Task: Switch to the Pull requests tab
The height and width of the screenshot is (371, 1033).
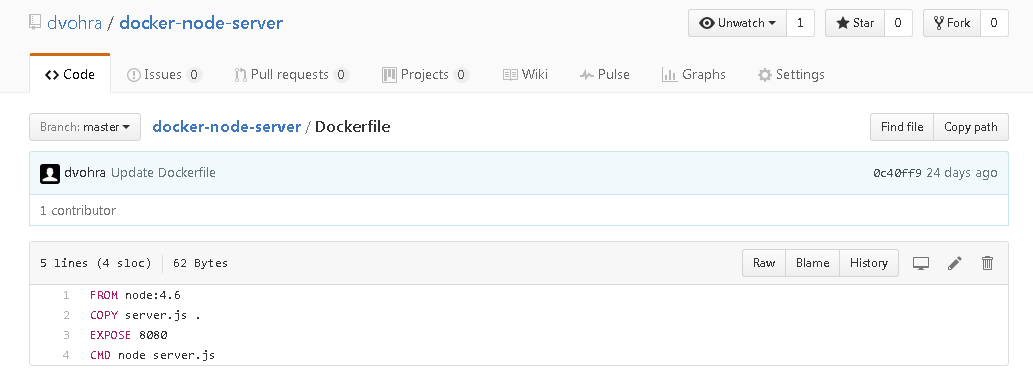Action: tap(291, 74)
